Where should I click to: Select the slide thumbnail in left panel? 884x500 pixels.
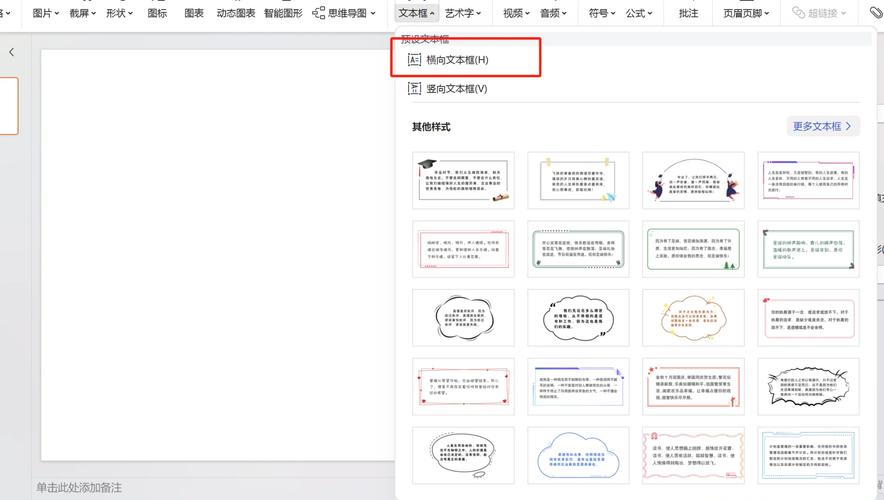[8, 106]
